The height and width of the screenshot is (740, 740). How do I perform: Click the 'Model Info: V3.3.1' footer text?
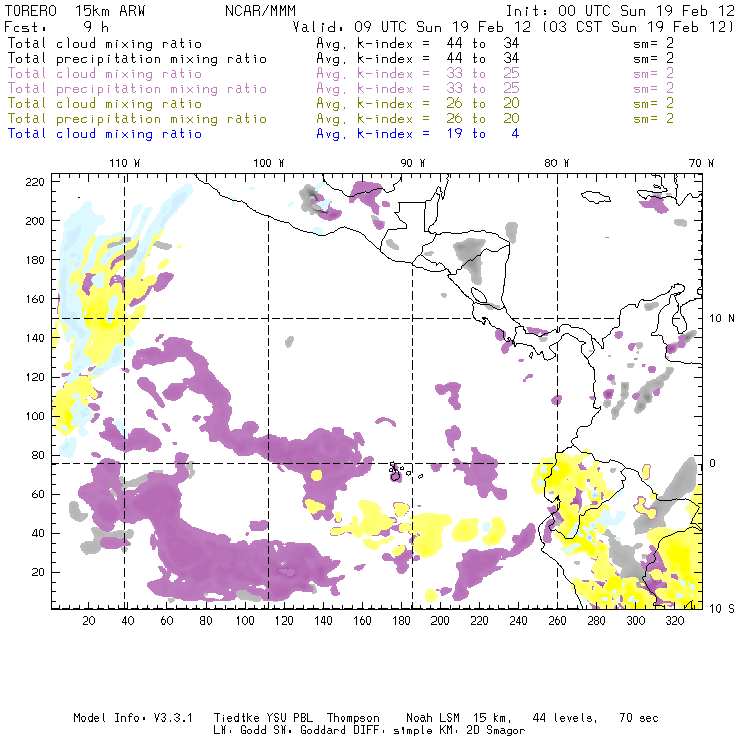[x=133, y=718]
